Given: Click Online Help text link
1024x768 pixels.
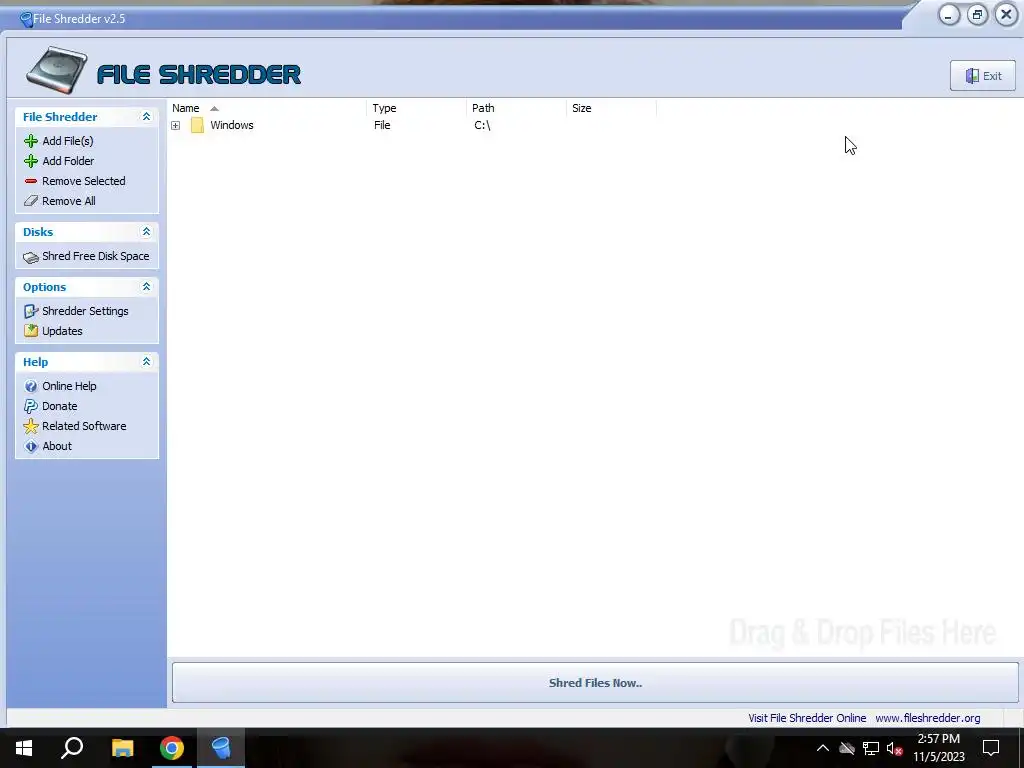Looking at the screenshot, I should (69, 387).
